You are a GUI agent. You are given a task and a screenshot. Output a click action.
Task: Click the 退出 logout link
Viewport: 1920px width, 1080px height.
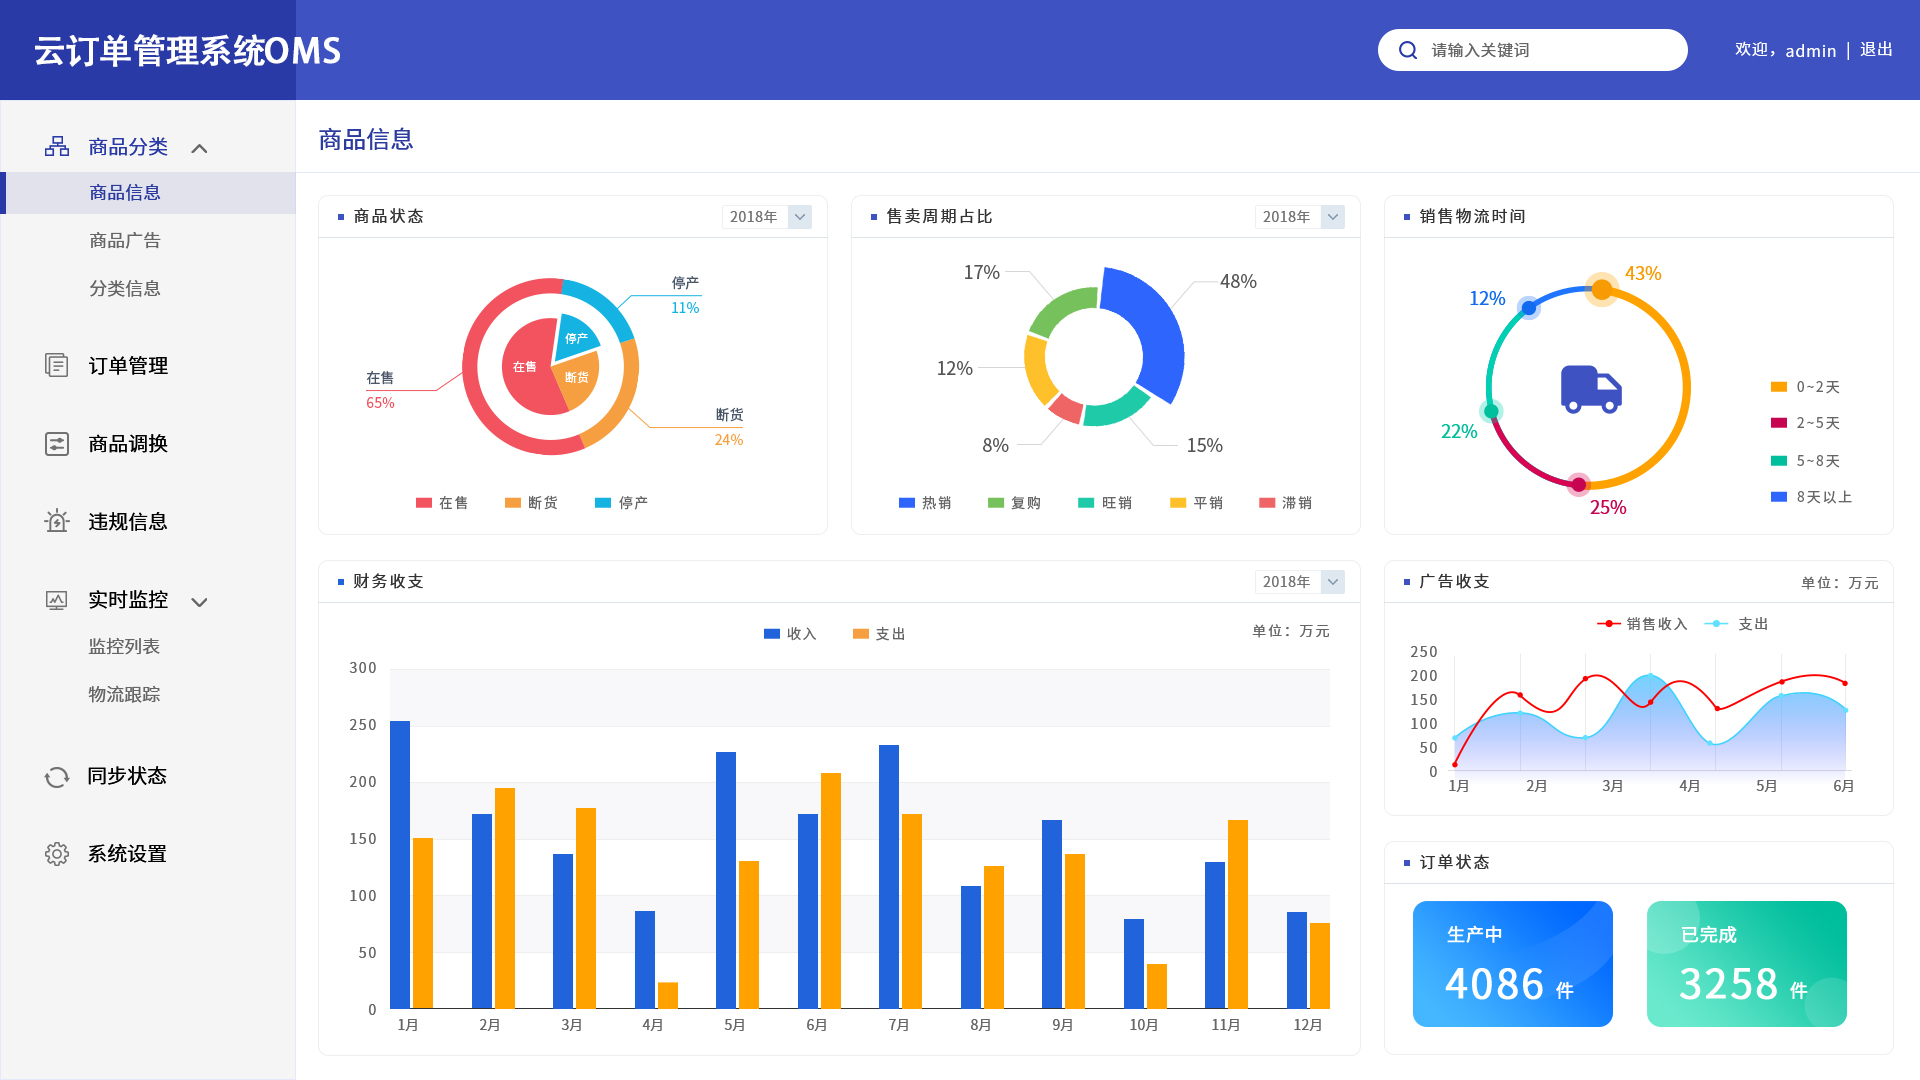(x=1876, y=50)
